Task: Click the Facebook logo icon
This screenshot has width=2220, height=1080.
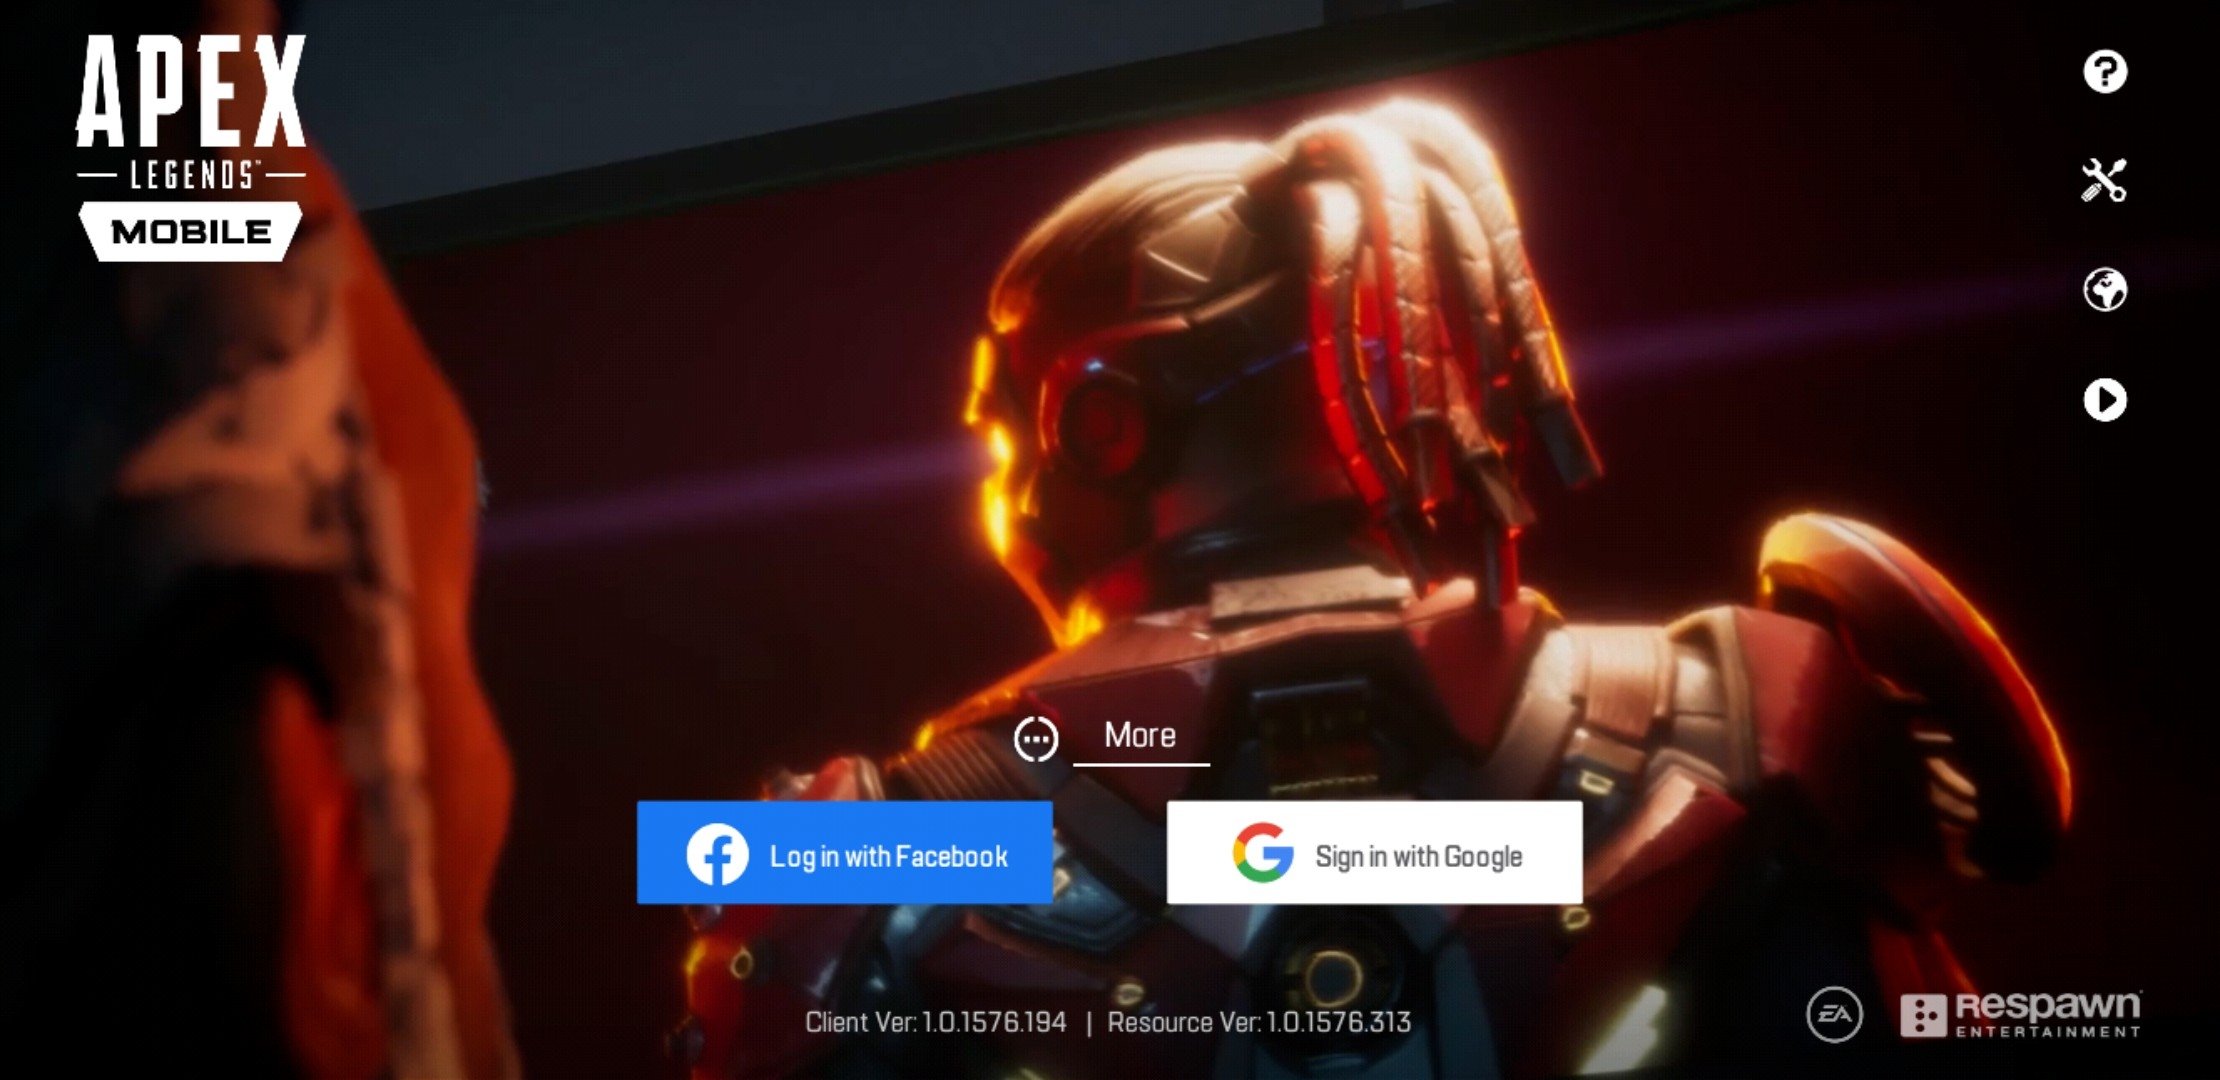Action: (711, 855)
